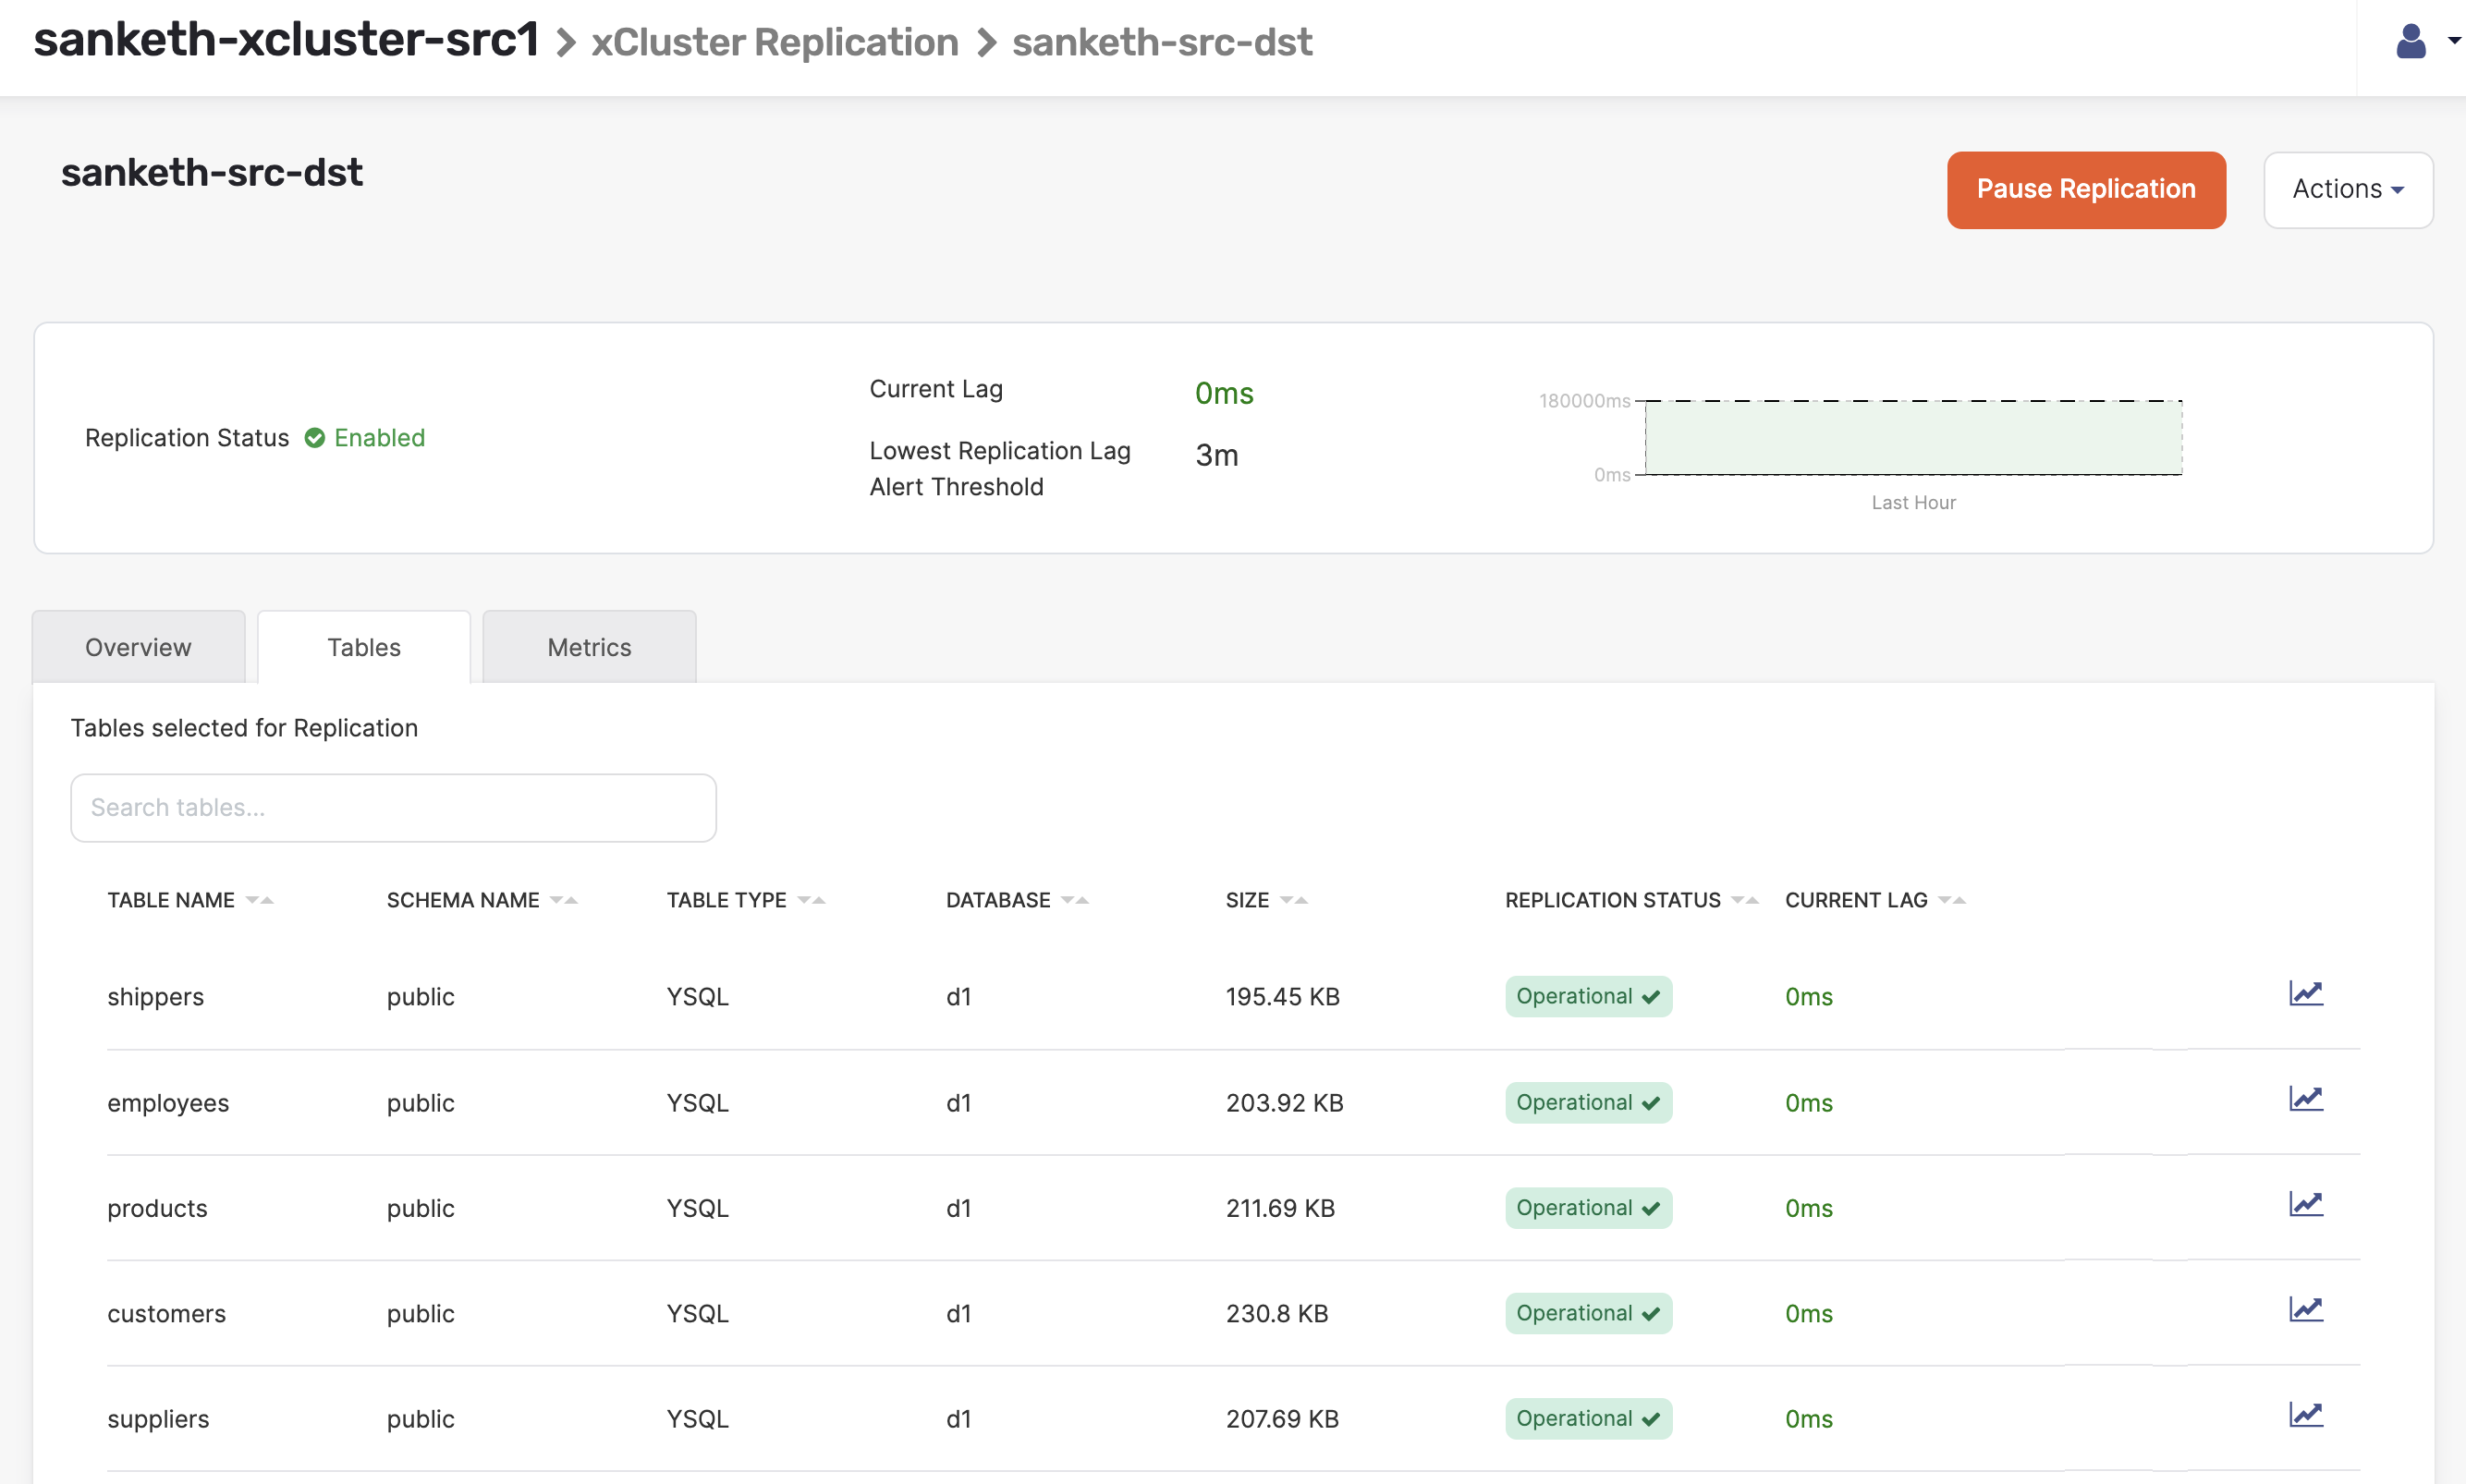Click the Pause Replication button
This screenshot has width=2466, height=1484.
coord(2085,190)
